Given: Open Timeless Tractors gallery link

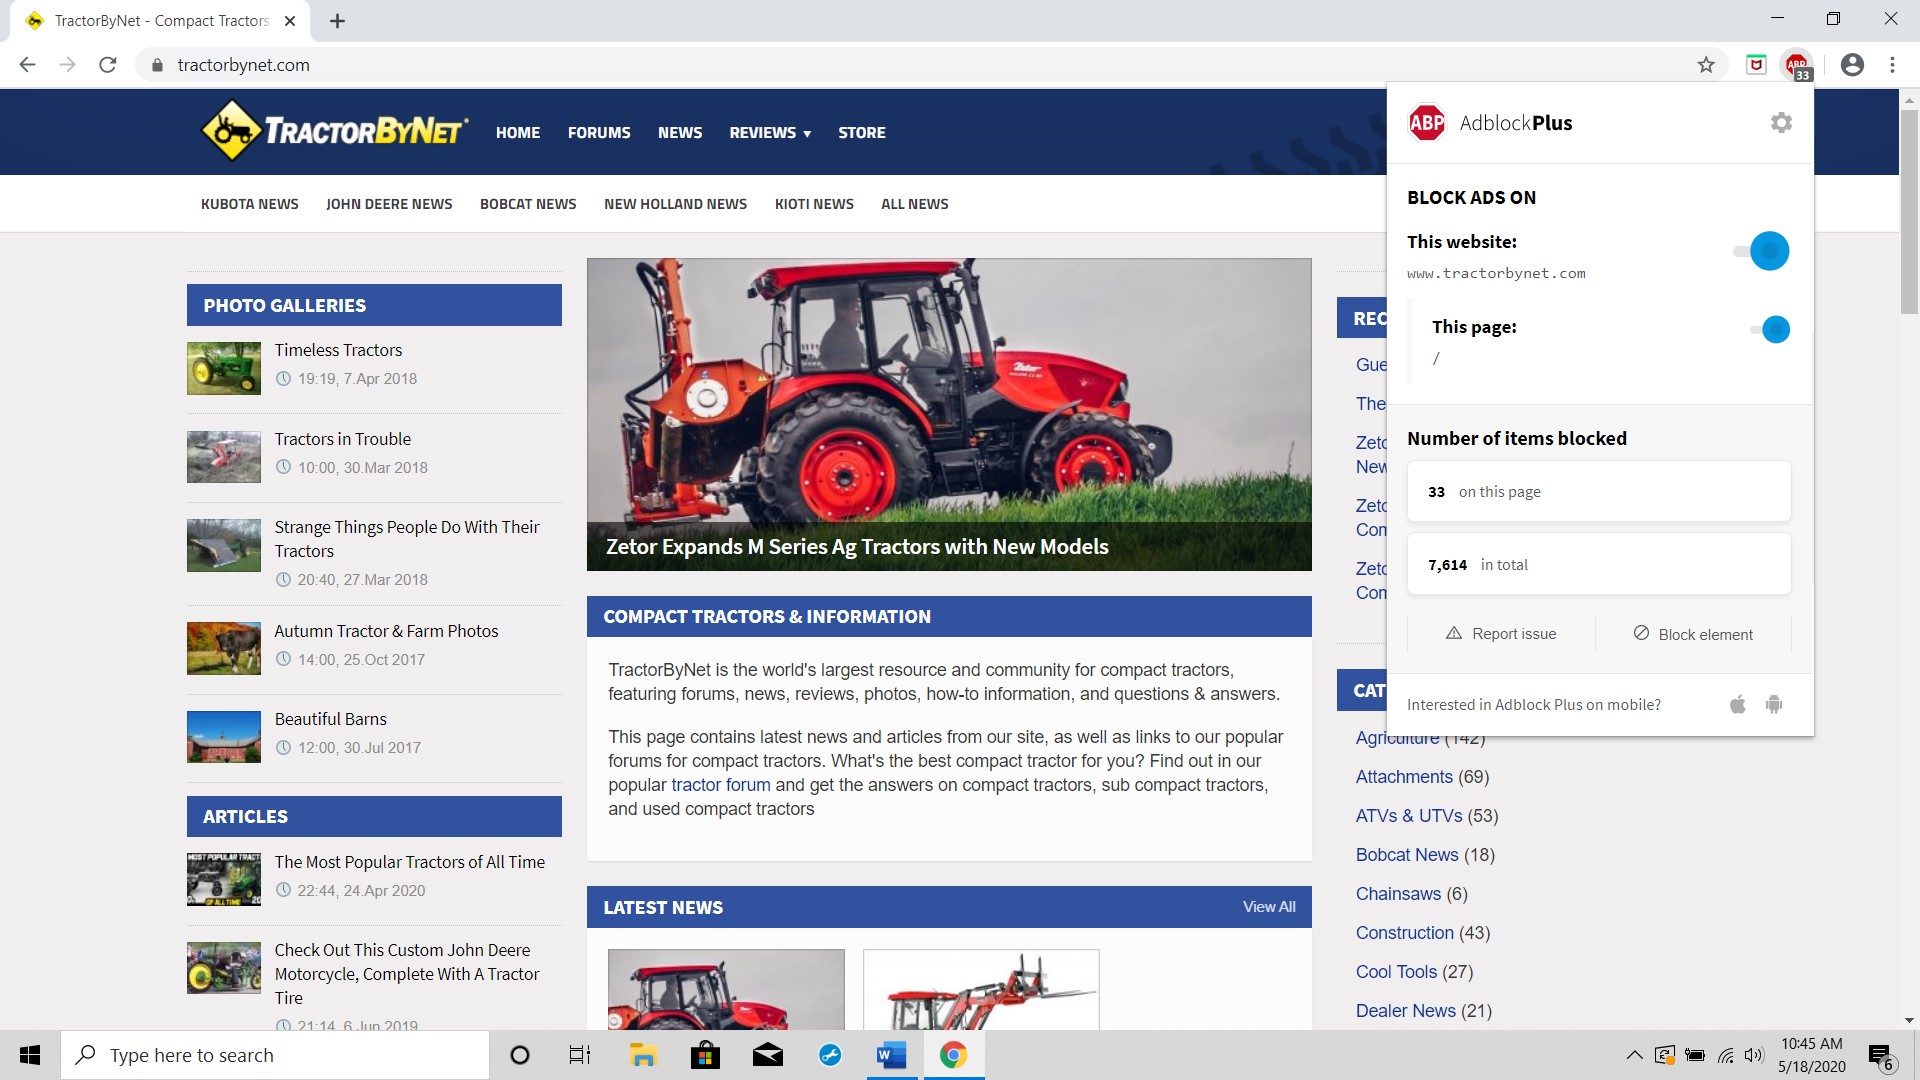Looking at the screenshot, I should point(338,350).
